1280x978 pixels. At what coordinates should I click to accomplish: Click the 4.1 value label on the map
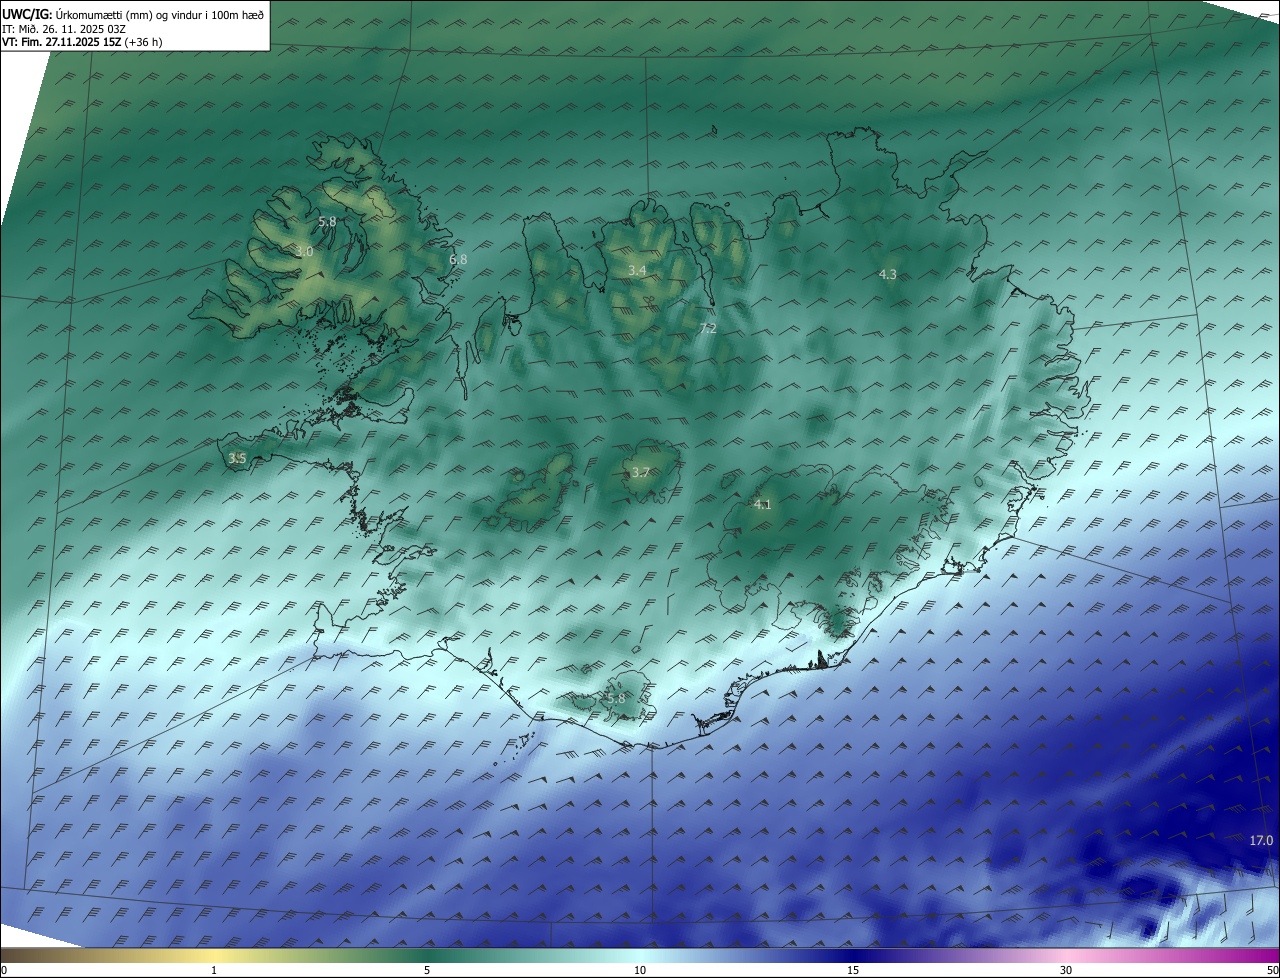763,504
